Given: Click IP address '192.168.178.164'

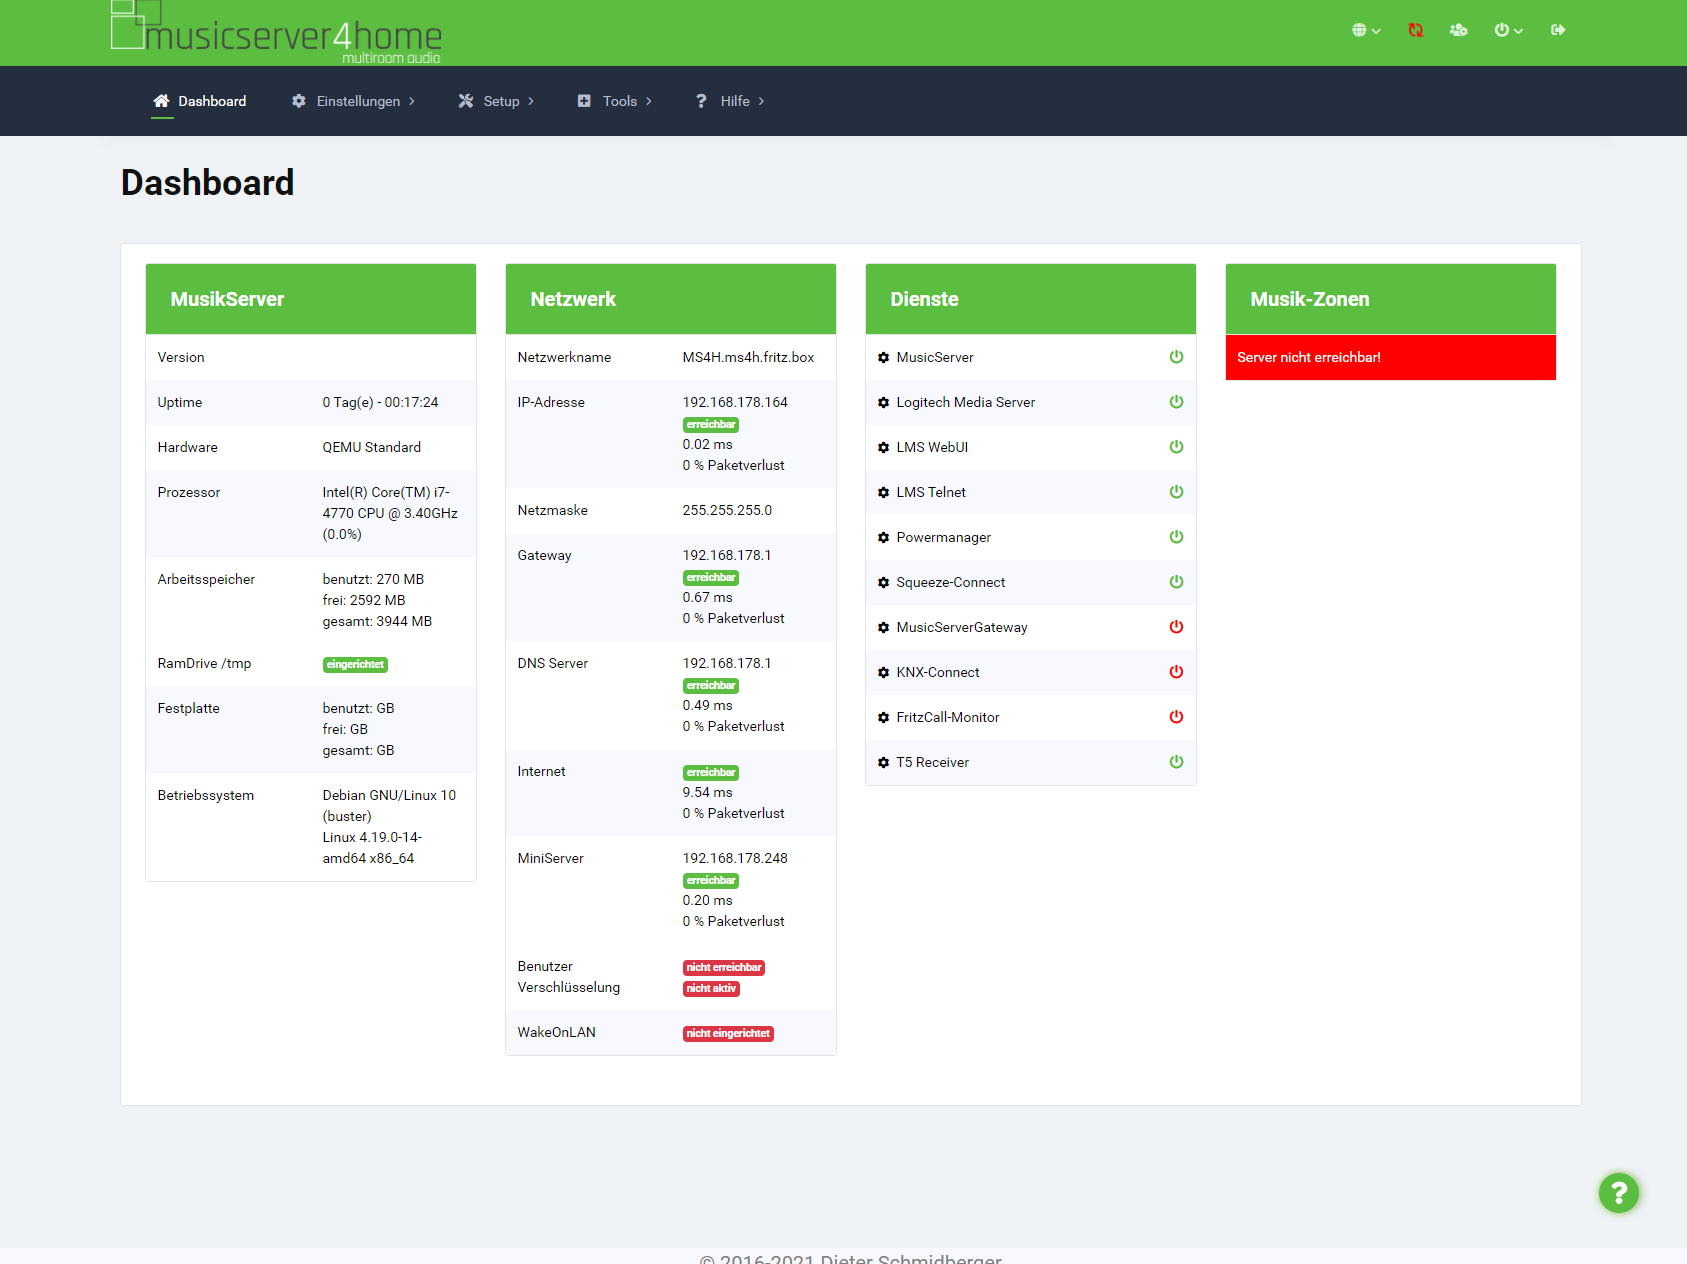Looking at the screenshot, I should point(735,403).
